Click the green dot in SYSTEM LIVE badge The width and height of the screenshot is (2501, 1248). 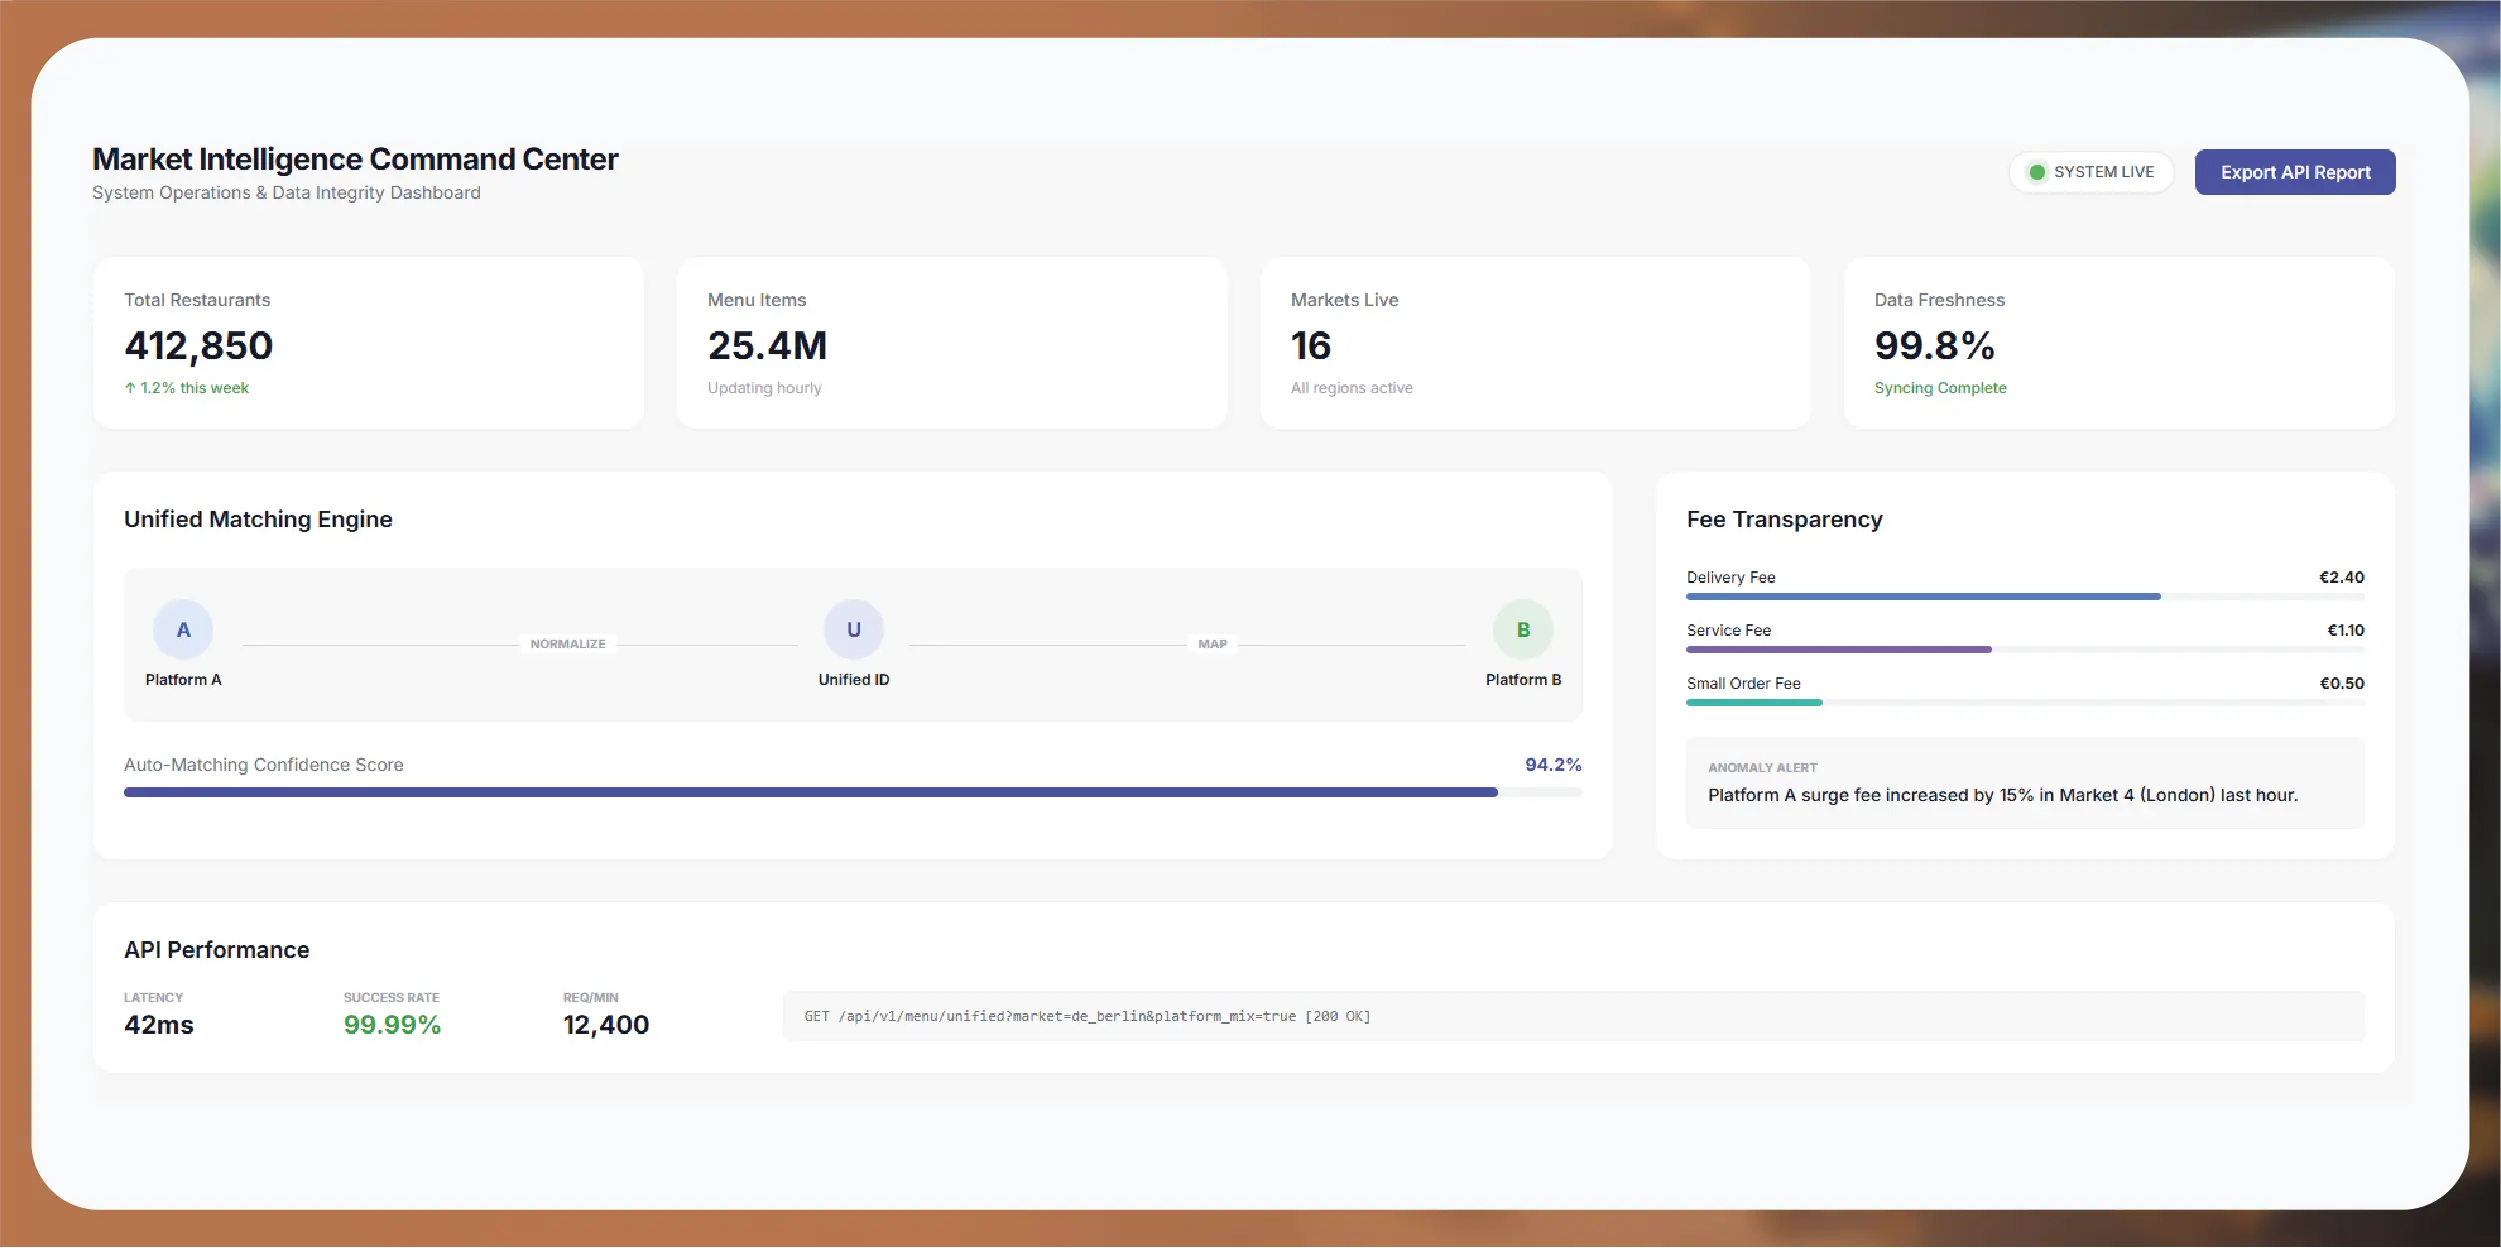point(2036,172)
